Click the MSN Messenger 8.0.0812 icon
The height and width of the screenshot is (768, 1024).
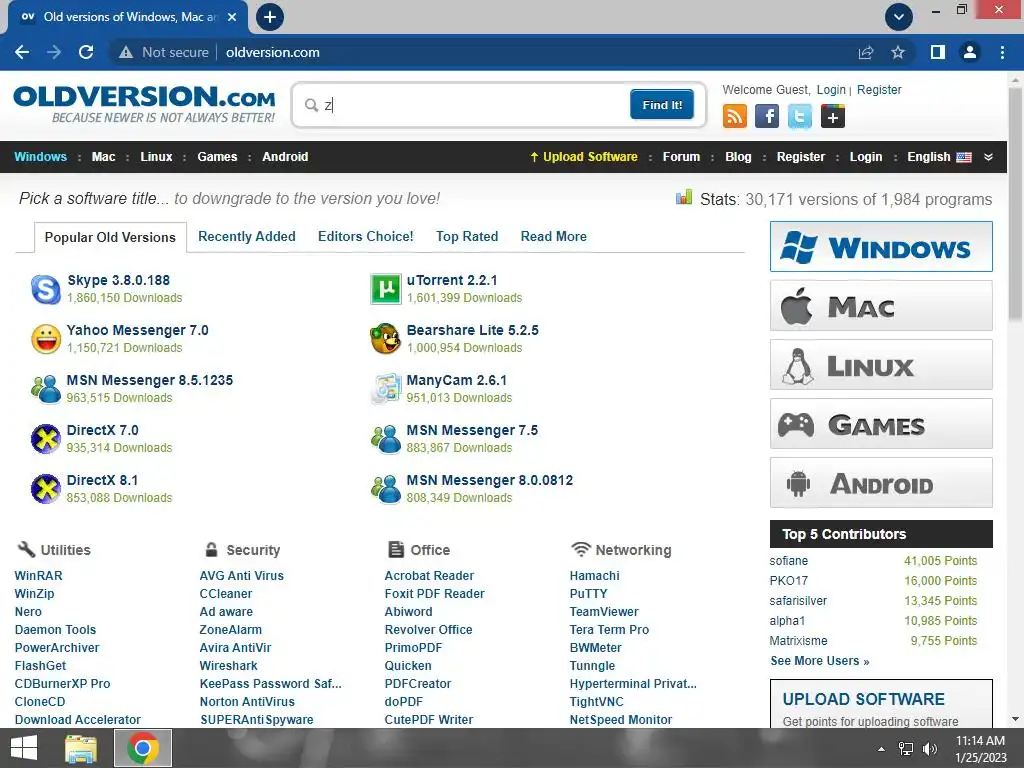(385, 489)
